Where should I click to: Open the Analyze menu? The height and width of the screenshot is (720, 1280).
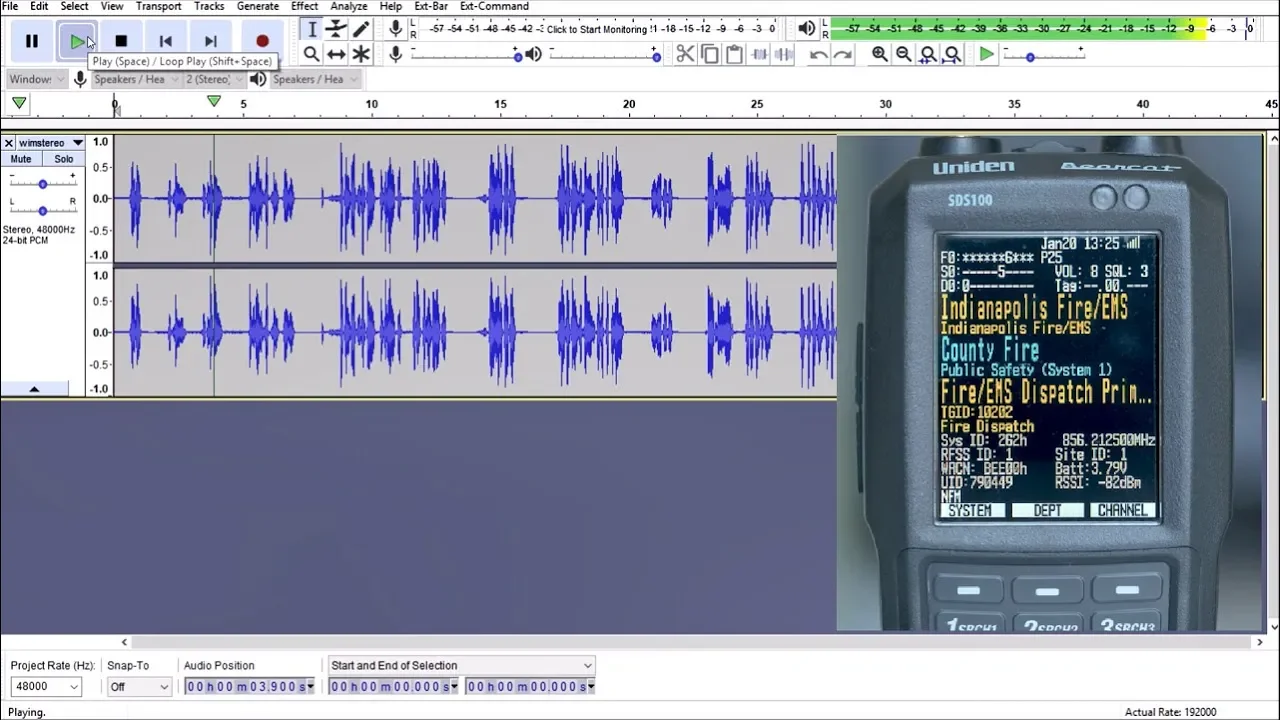point(349,6)
